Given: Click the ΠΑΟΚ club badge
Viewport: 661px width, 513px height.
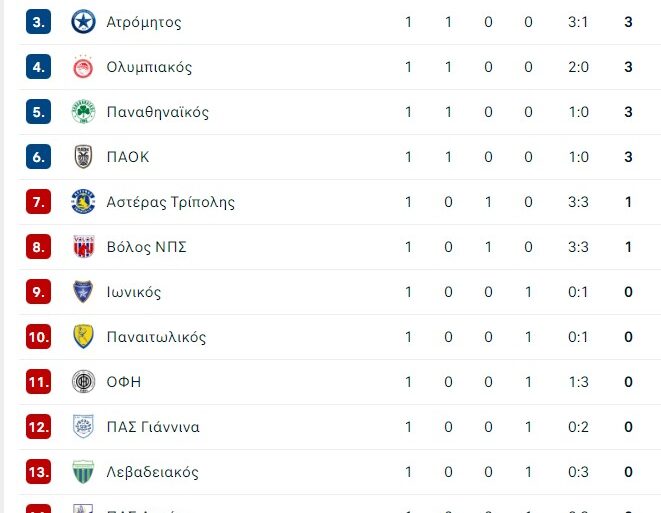Looking at the screenshot, I should [83, 157].
